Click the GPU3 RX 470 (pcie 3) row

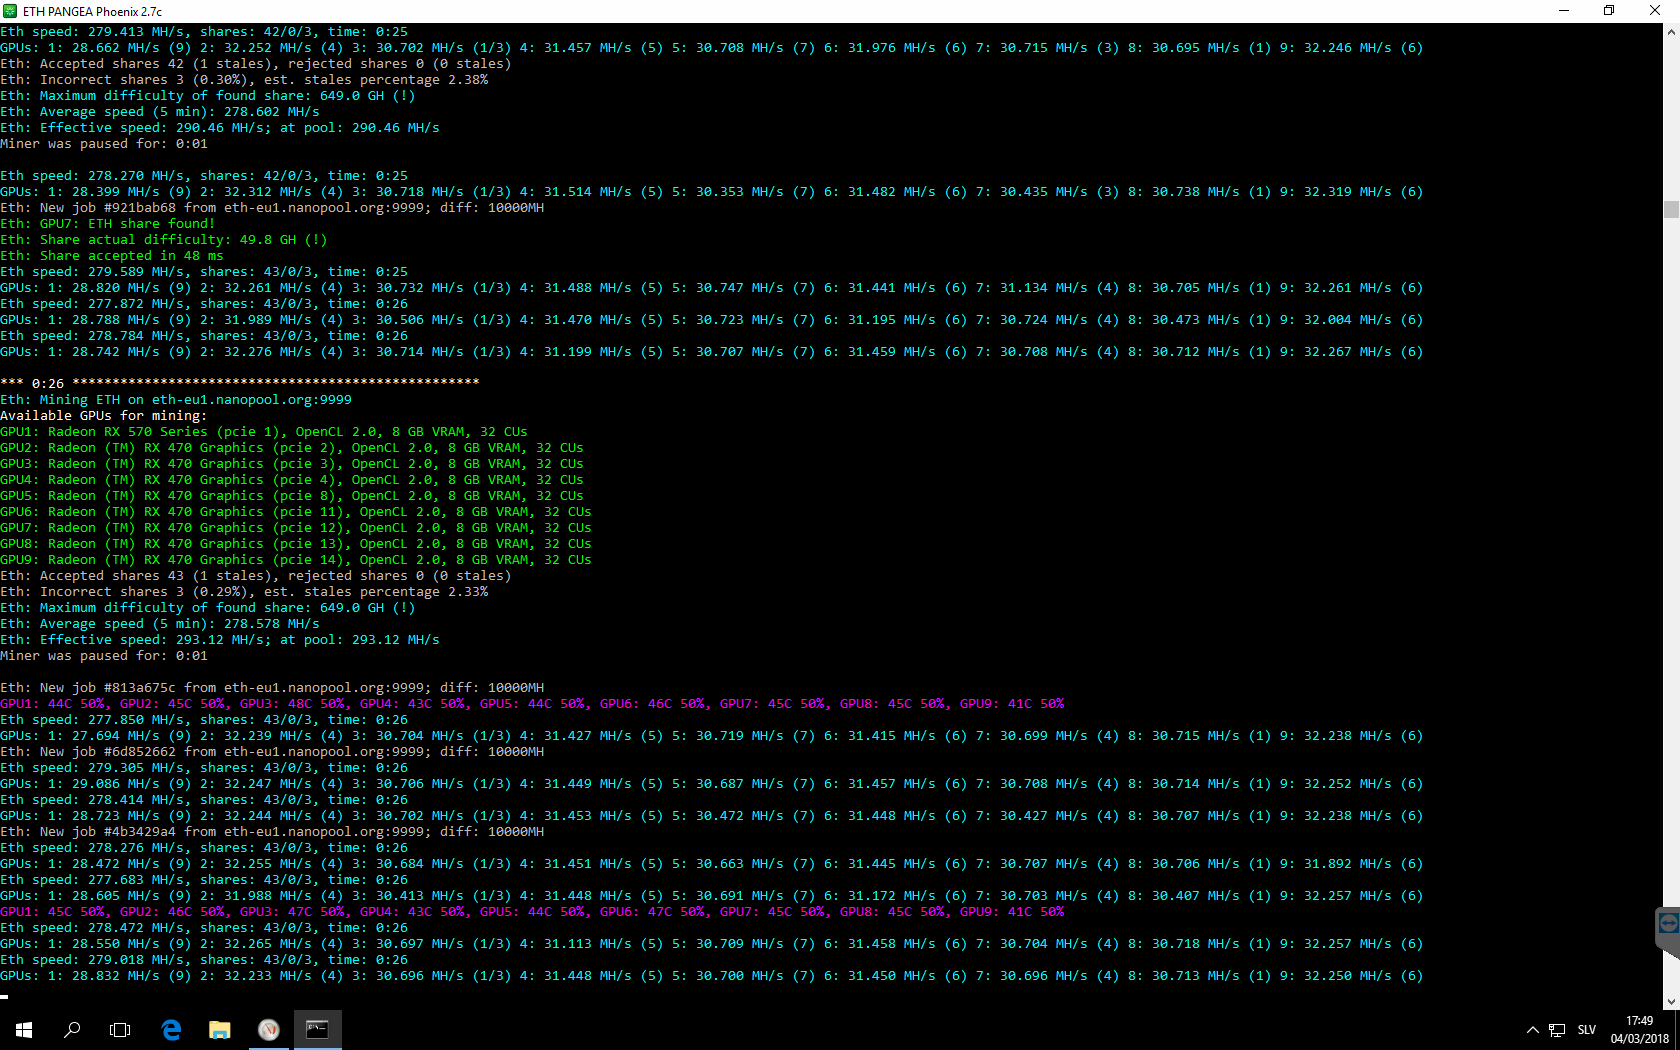pyautogui.click(x=292, y=464)
